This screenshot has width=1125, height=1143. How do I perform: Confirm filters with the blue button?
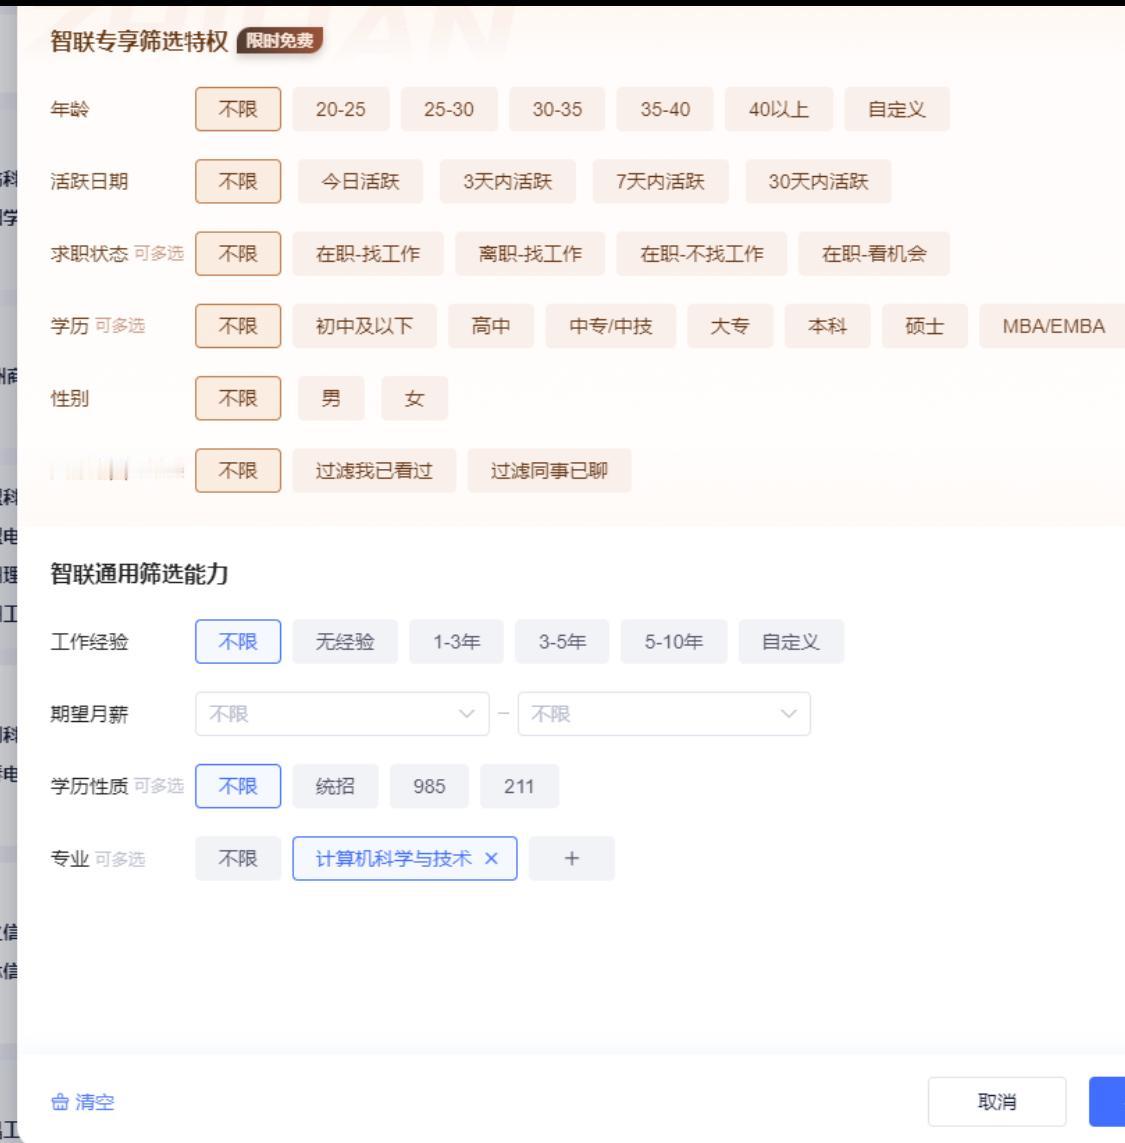coord(1107,1101)
